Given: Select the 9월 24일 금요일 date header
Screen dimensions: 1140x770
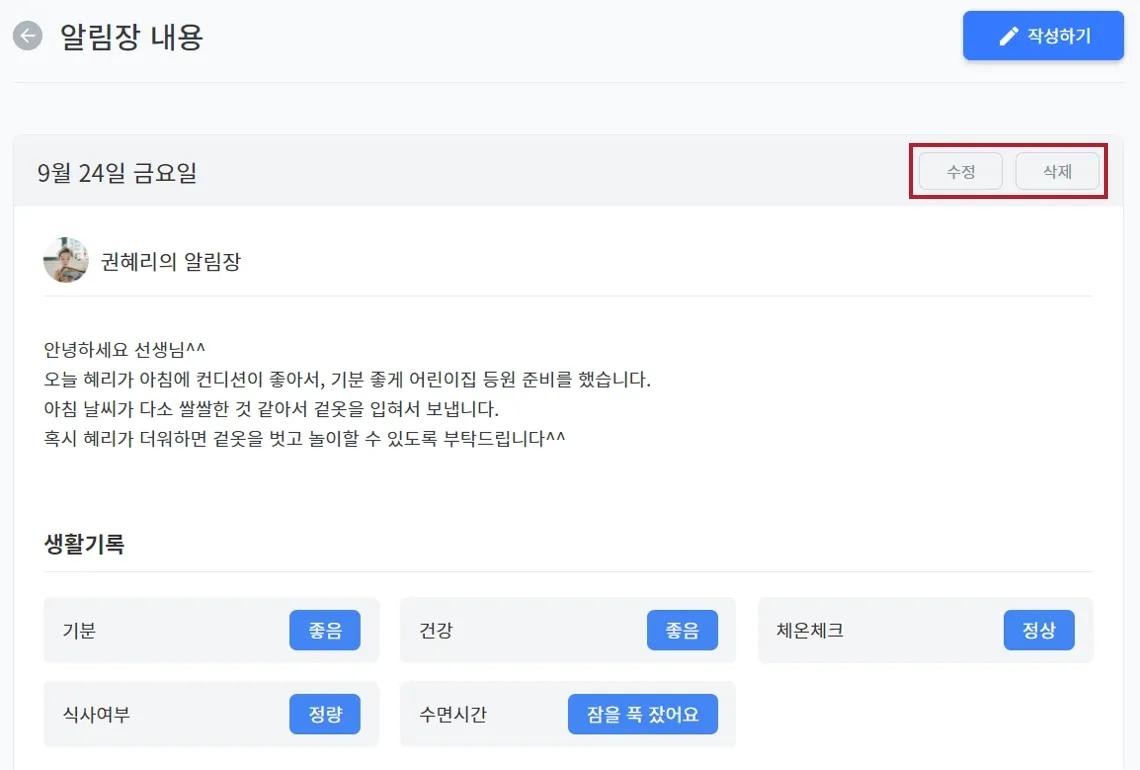Looking at the screenshot, I should [x=117, y=173].
